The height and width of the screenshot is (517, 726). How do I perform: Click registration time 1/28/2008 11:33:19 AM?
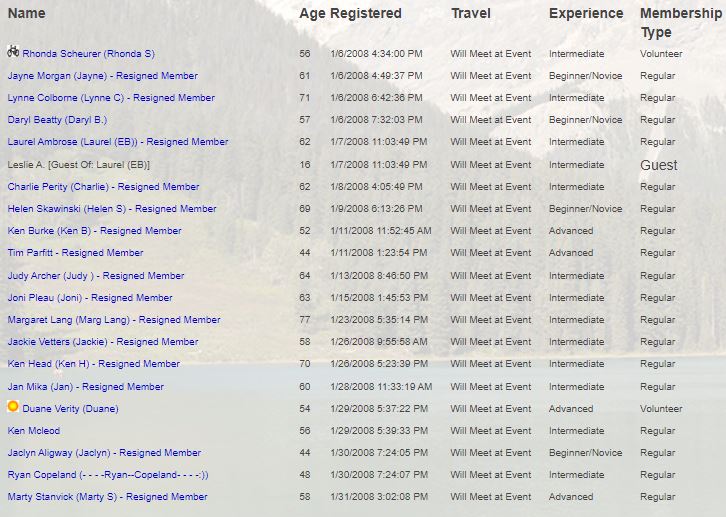tap(381, 387)
